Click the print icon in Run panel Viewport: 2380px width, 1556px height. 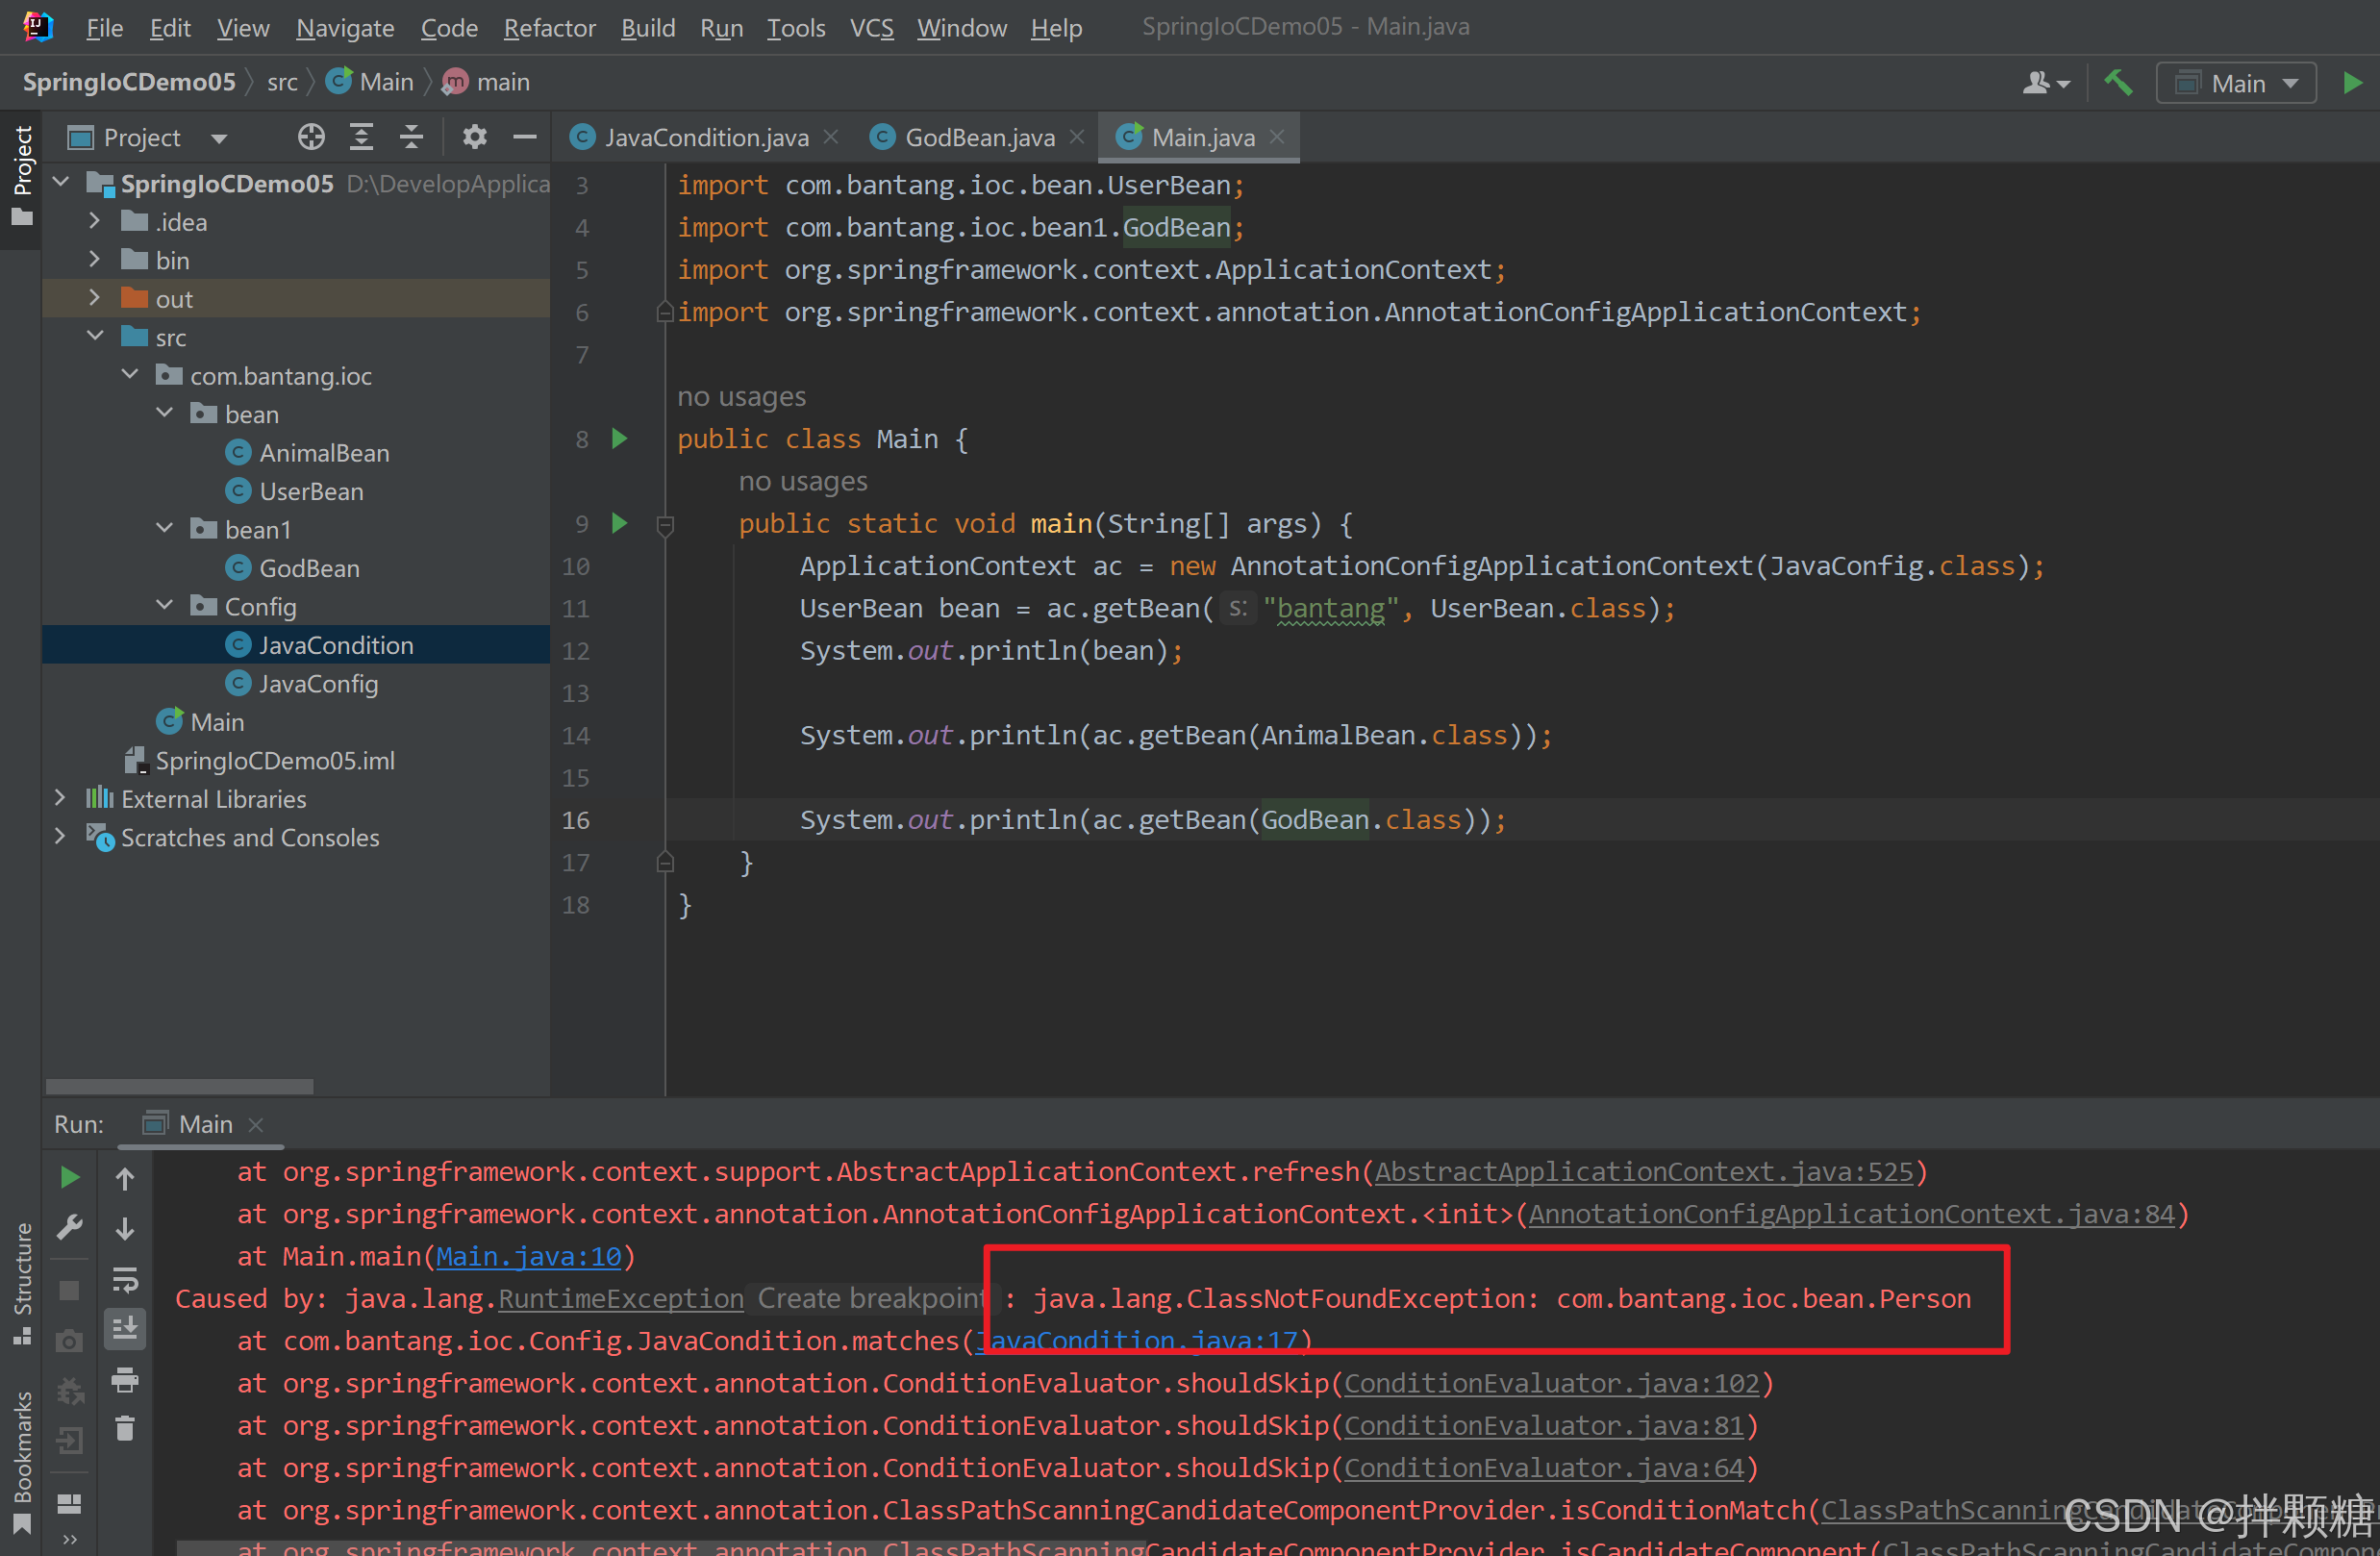[125, 1380]
